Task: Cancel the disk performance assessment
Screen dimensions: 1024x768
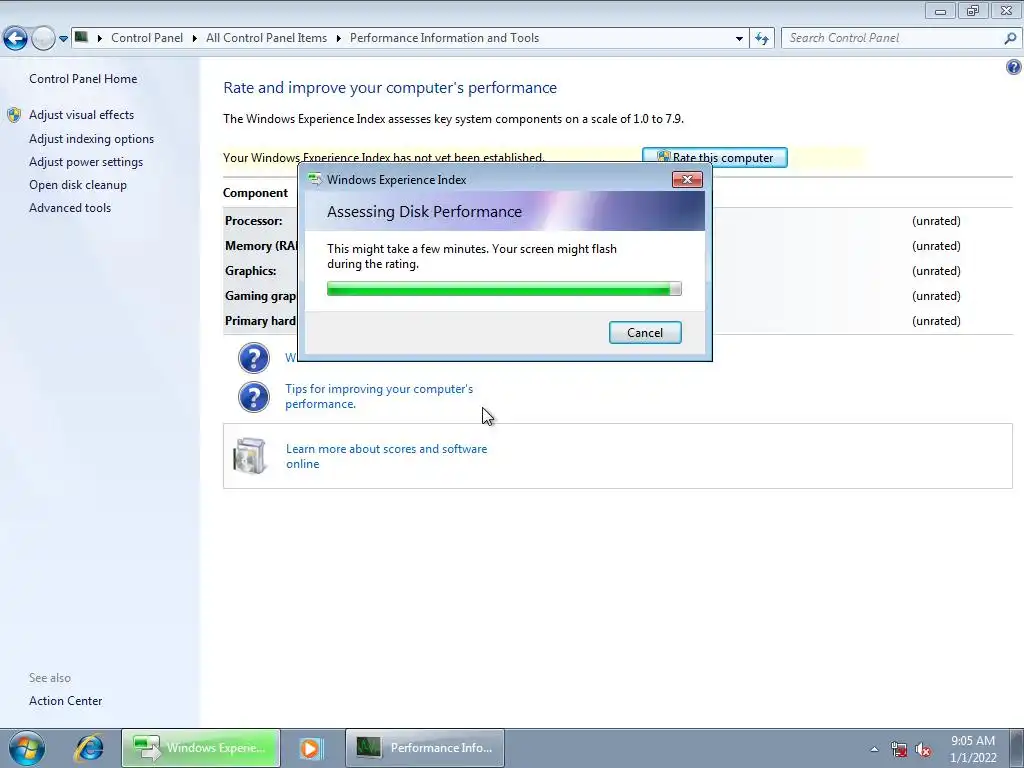Action: tap(645, 332)
